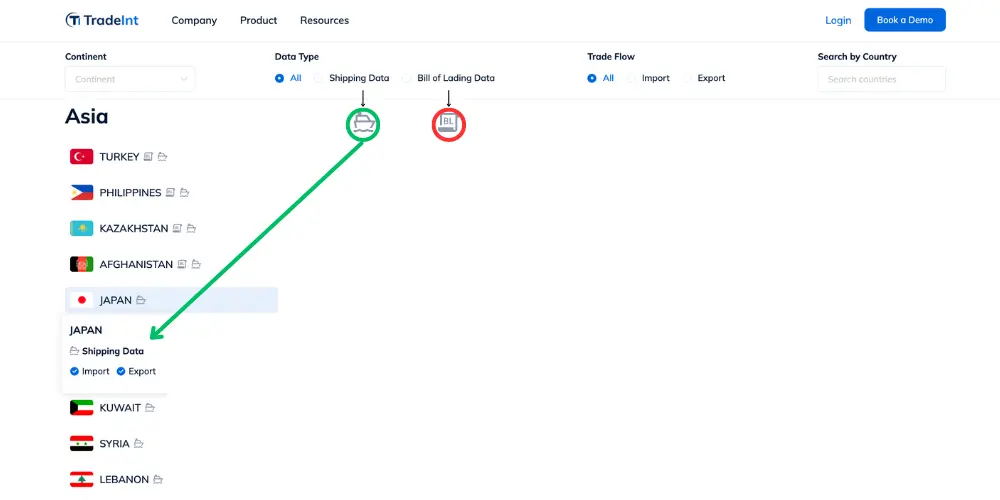The height and width of the screenshot is (500, 1000).
Task: Open the Continent dropdown
Action: (130, 79)
